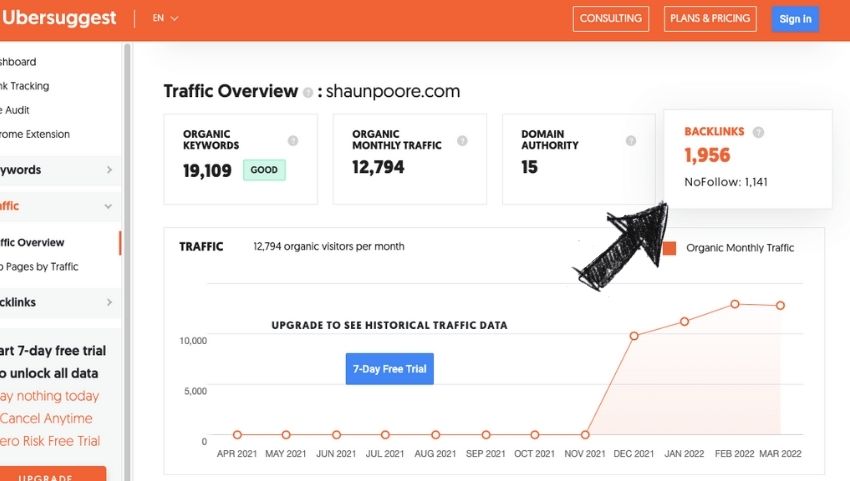
Task: Open the EN language dropdown
Action: pyautogui.click(x=165, y=18)
